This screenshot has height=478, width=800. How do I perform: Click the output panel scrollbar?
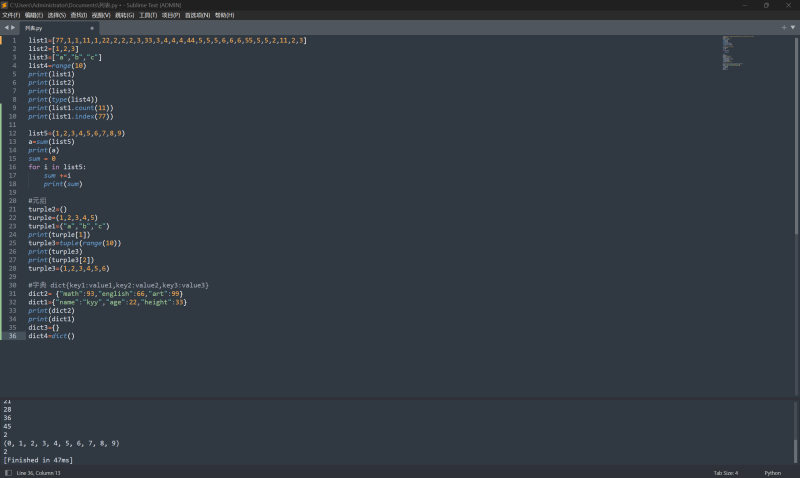[x=796, y=450]
